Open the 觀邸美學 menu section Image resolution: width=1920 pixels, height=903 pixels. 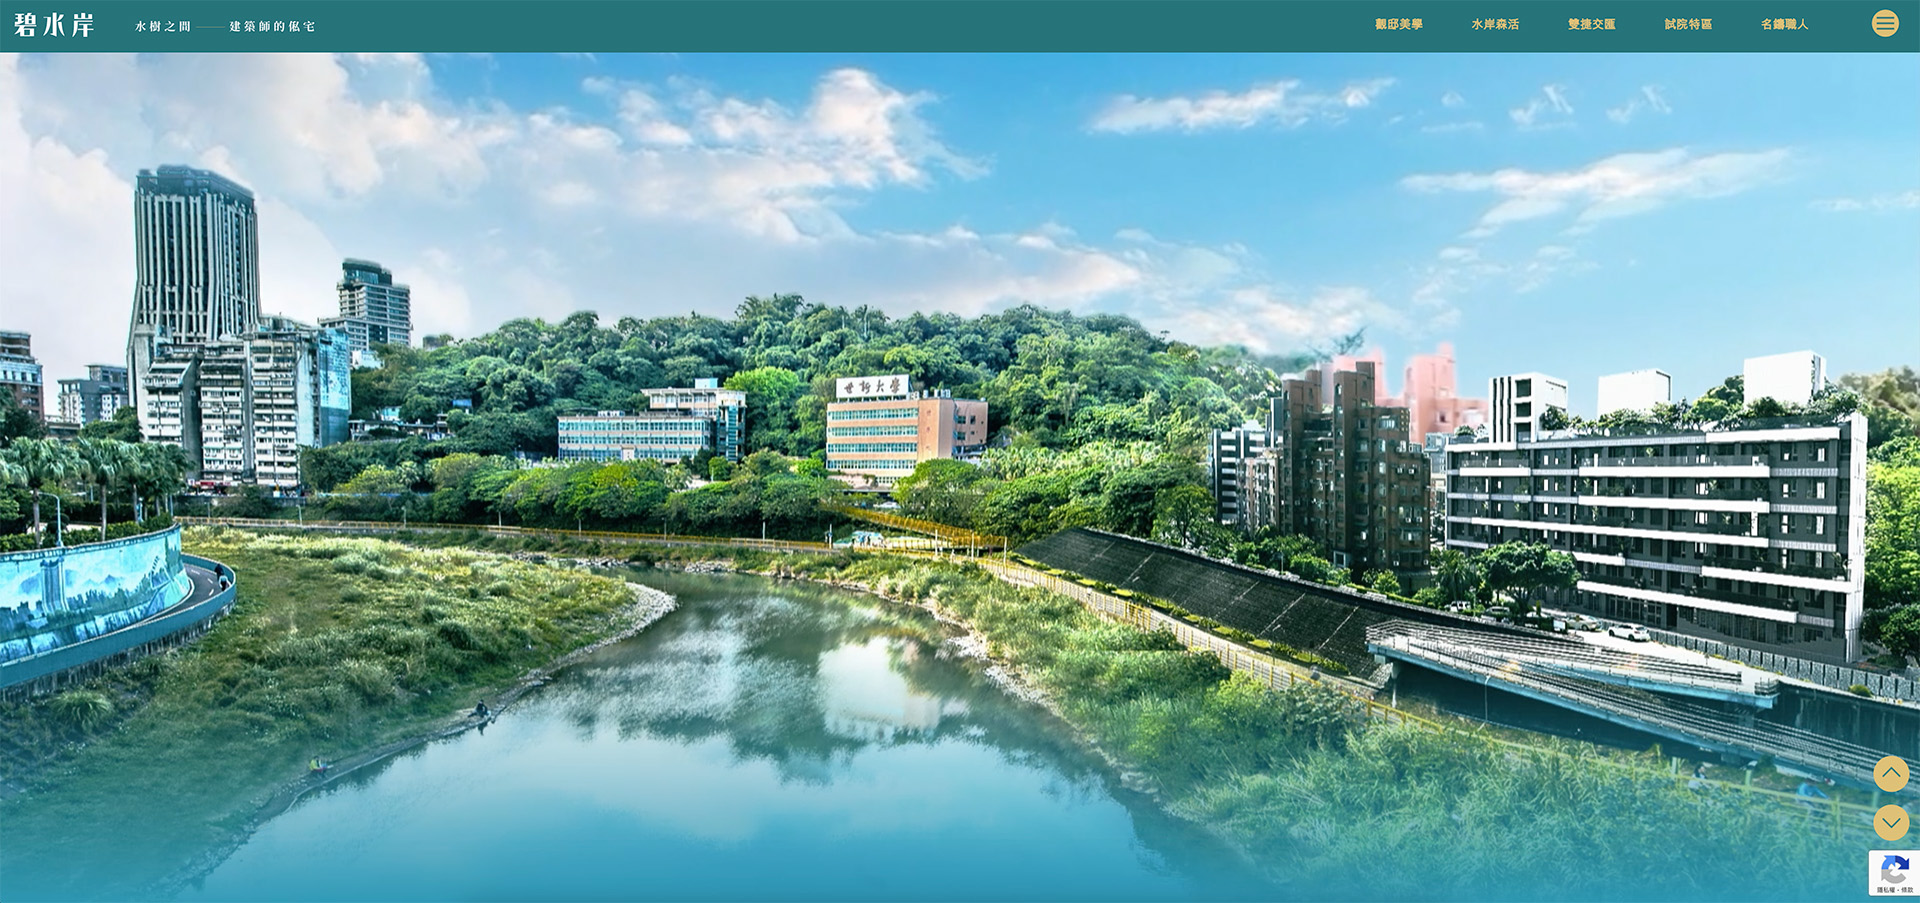[x=1398, y=24]
